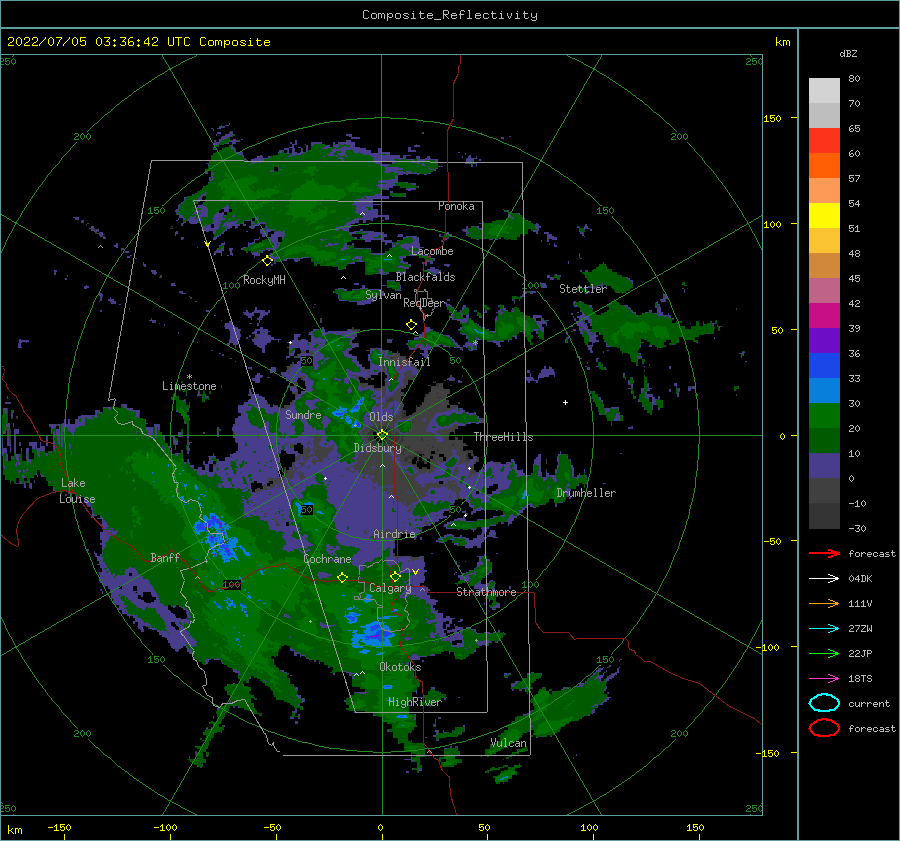This screenshot has width=900, height=841.
Task: Click the green 20 dBZ color swatch
Action: coord(824,416)
